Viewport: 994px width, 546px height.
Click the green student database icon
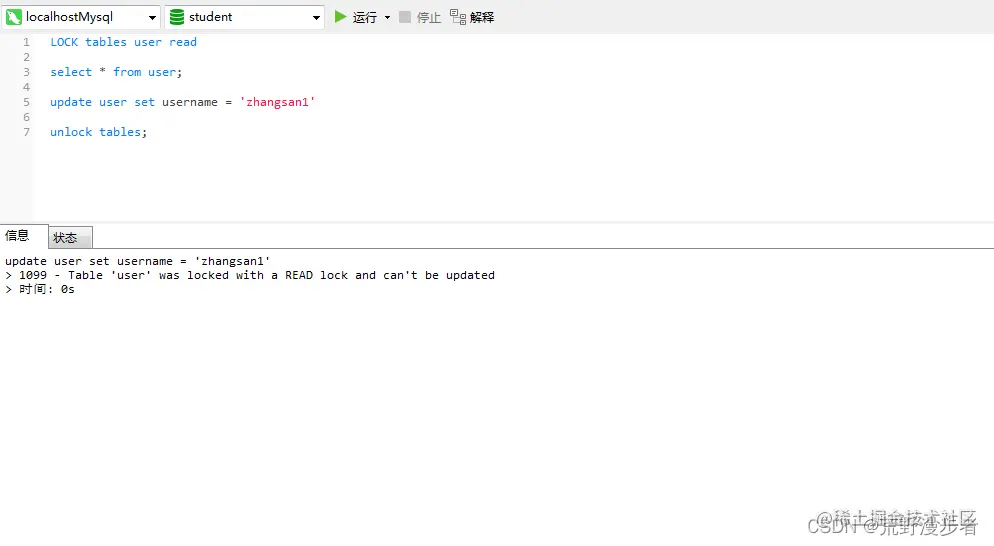177,17
